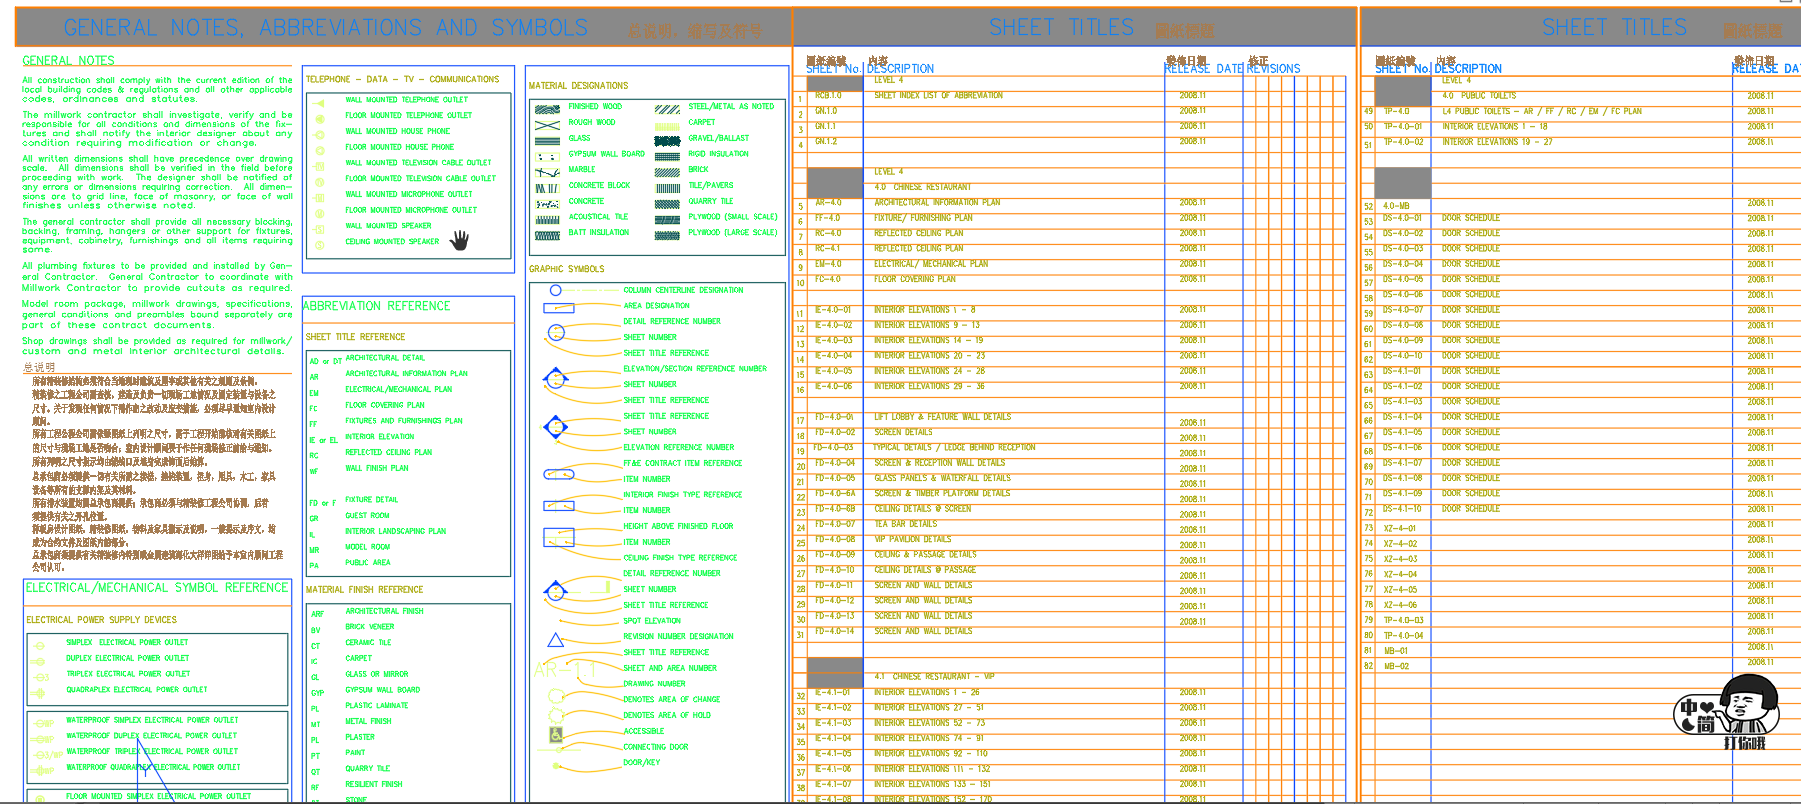Viewport: 1801px width, 804px height.
Task: Click the gravel/ballast hatch pattern swatch
Action: pyautogui.click(x=667, y=140)
